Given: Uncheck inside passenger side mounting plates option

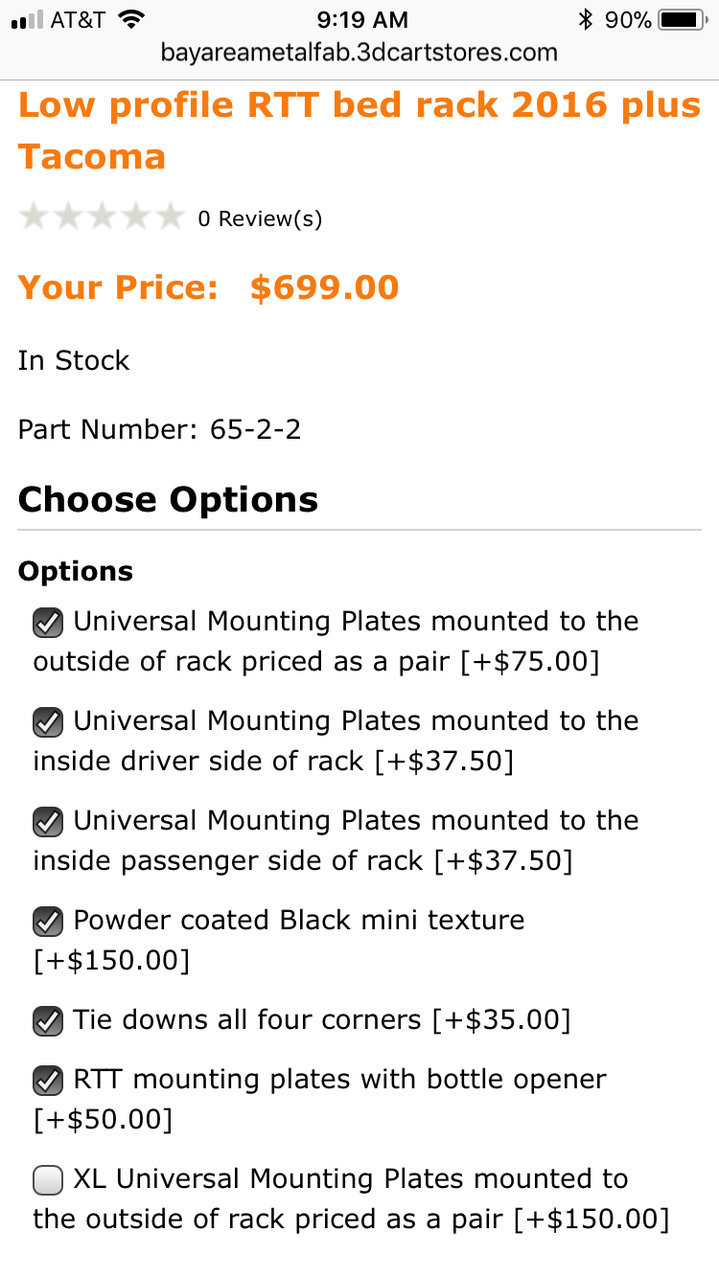Looking at the screenshot, I should [x=47, y=822].
